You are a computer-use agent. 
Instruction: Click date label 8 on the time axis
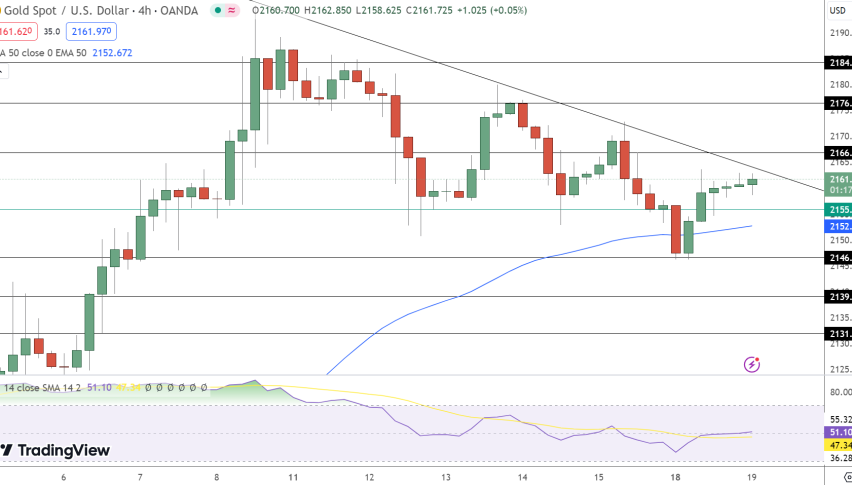217,477
